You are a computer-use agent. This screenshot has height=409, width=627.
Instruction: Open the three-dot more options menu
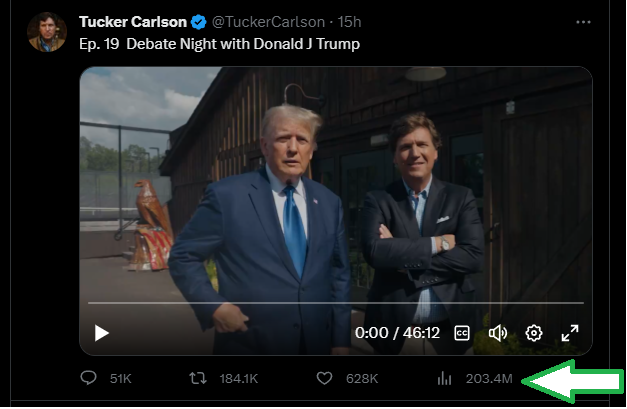pyautogui.click(x=583, y=21)
